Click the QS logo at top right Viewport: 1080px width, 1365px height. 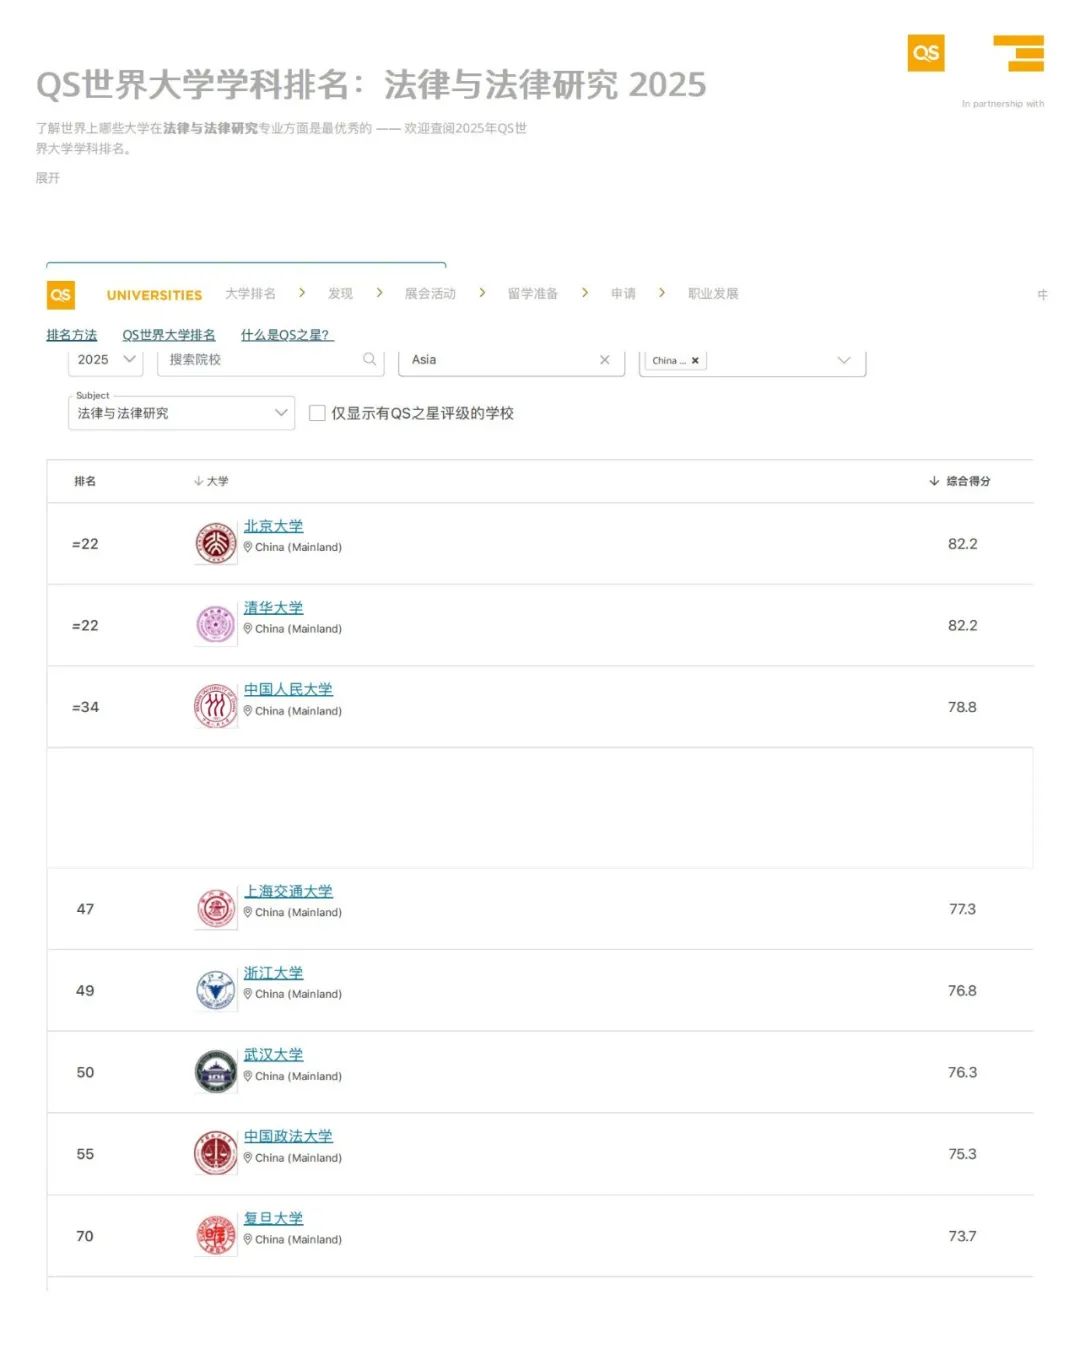926,53
